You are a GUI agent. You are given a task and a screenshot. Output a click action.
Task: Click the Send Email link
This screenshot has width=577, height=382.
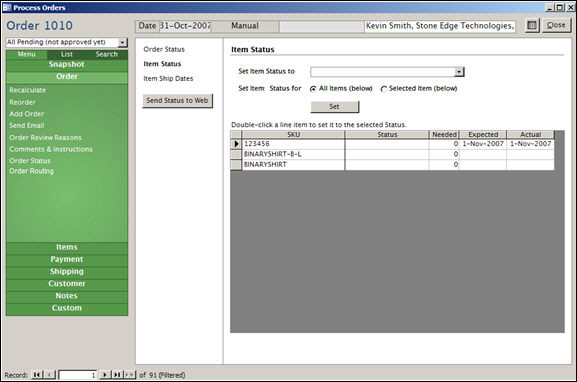[26, 125]
